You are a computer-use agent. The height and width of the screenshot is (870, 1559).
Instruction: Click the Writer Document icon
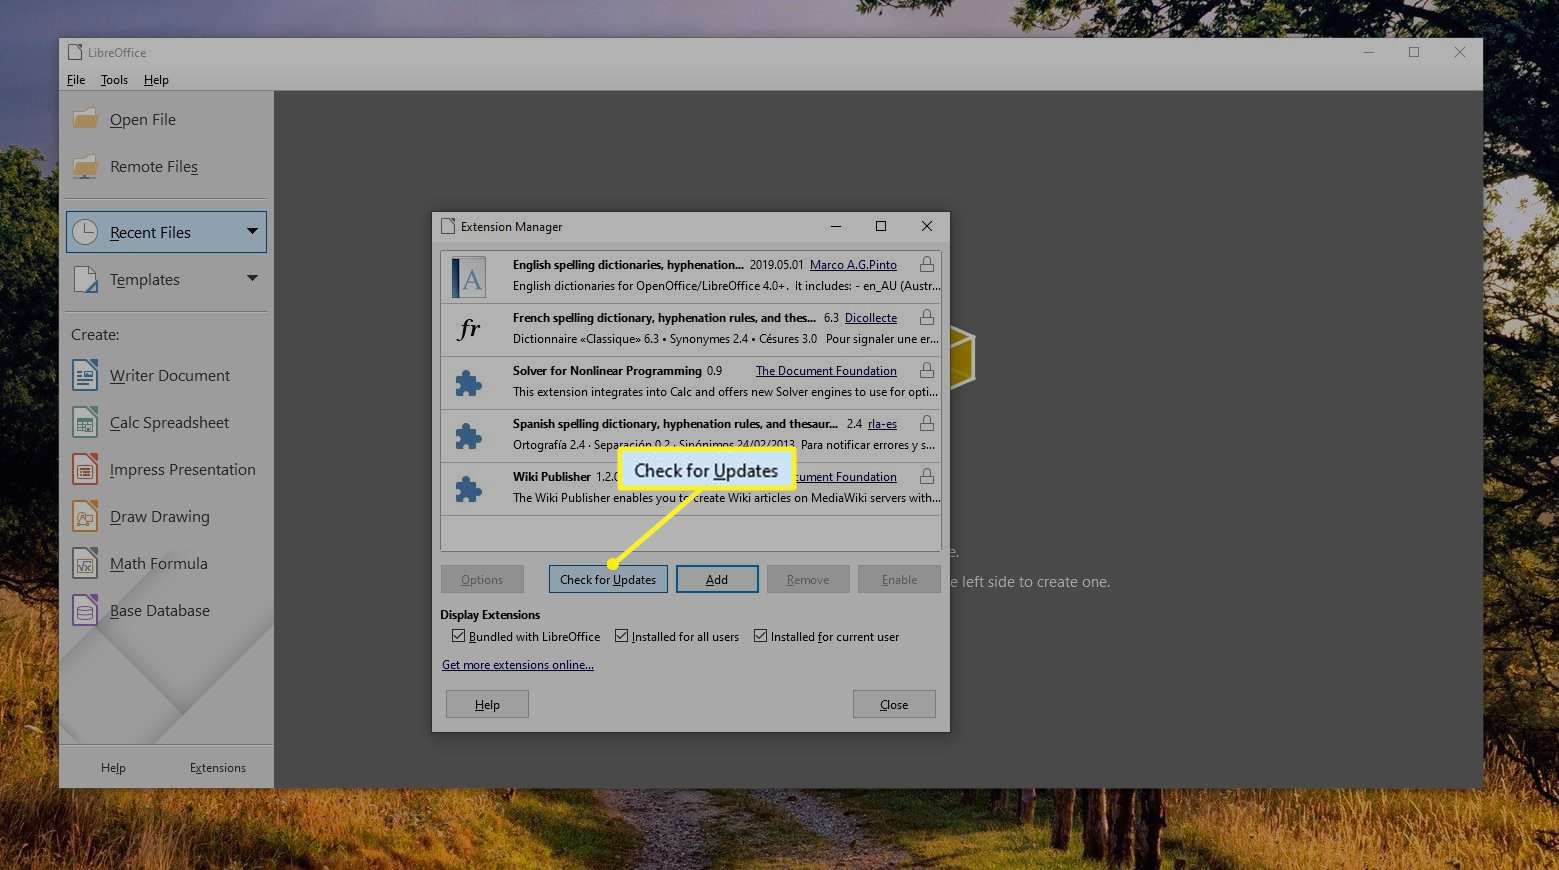85,375
